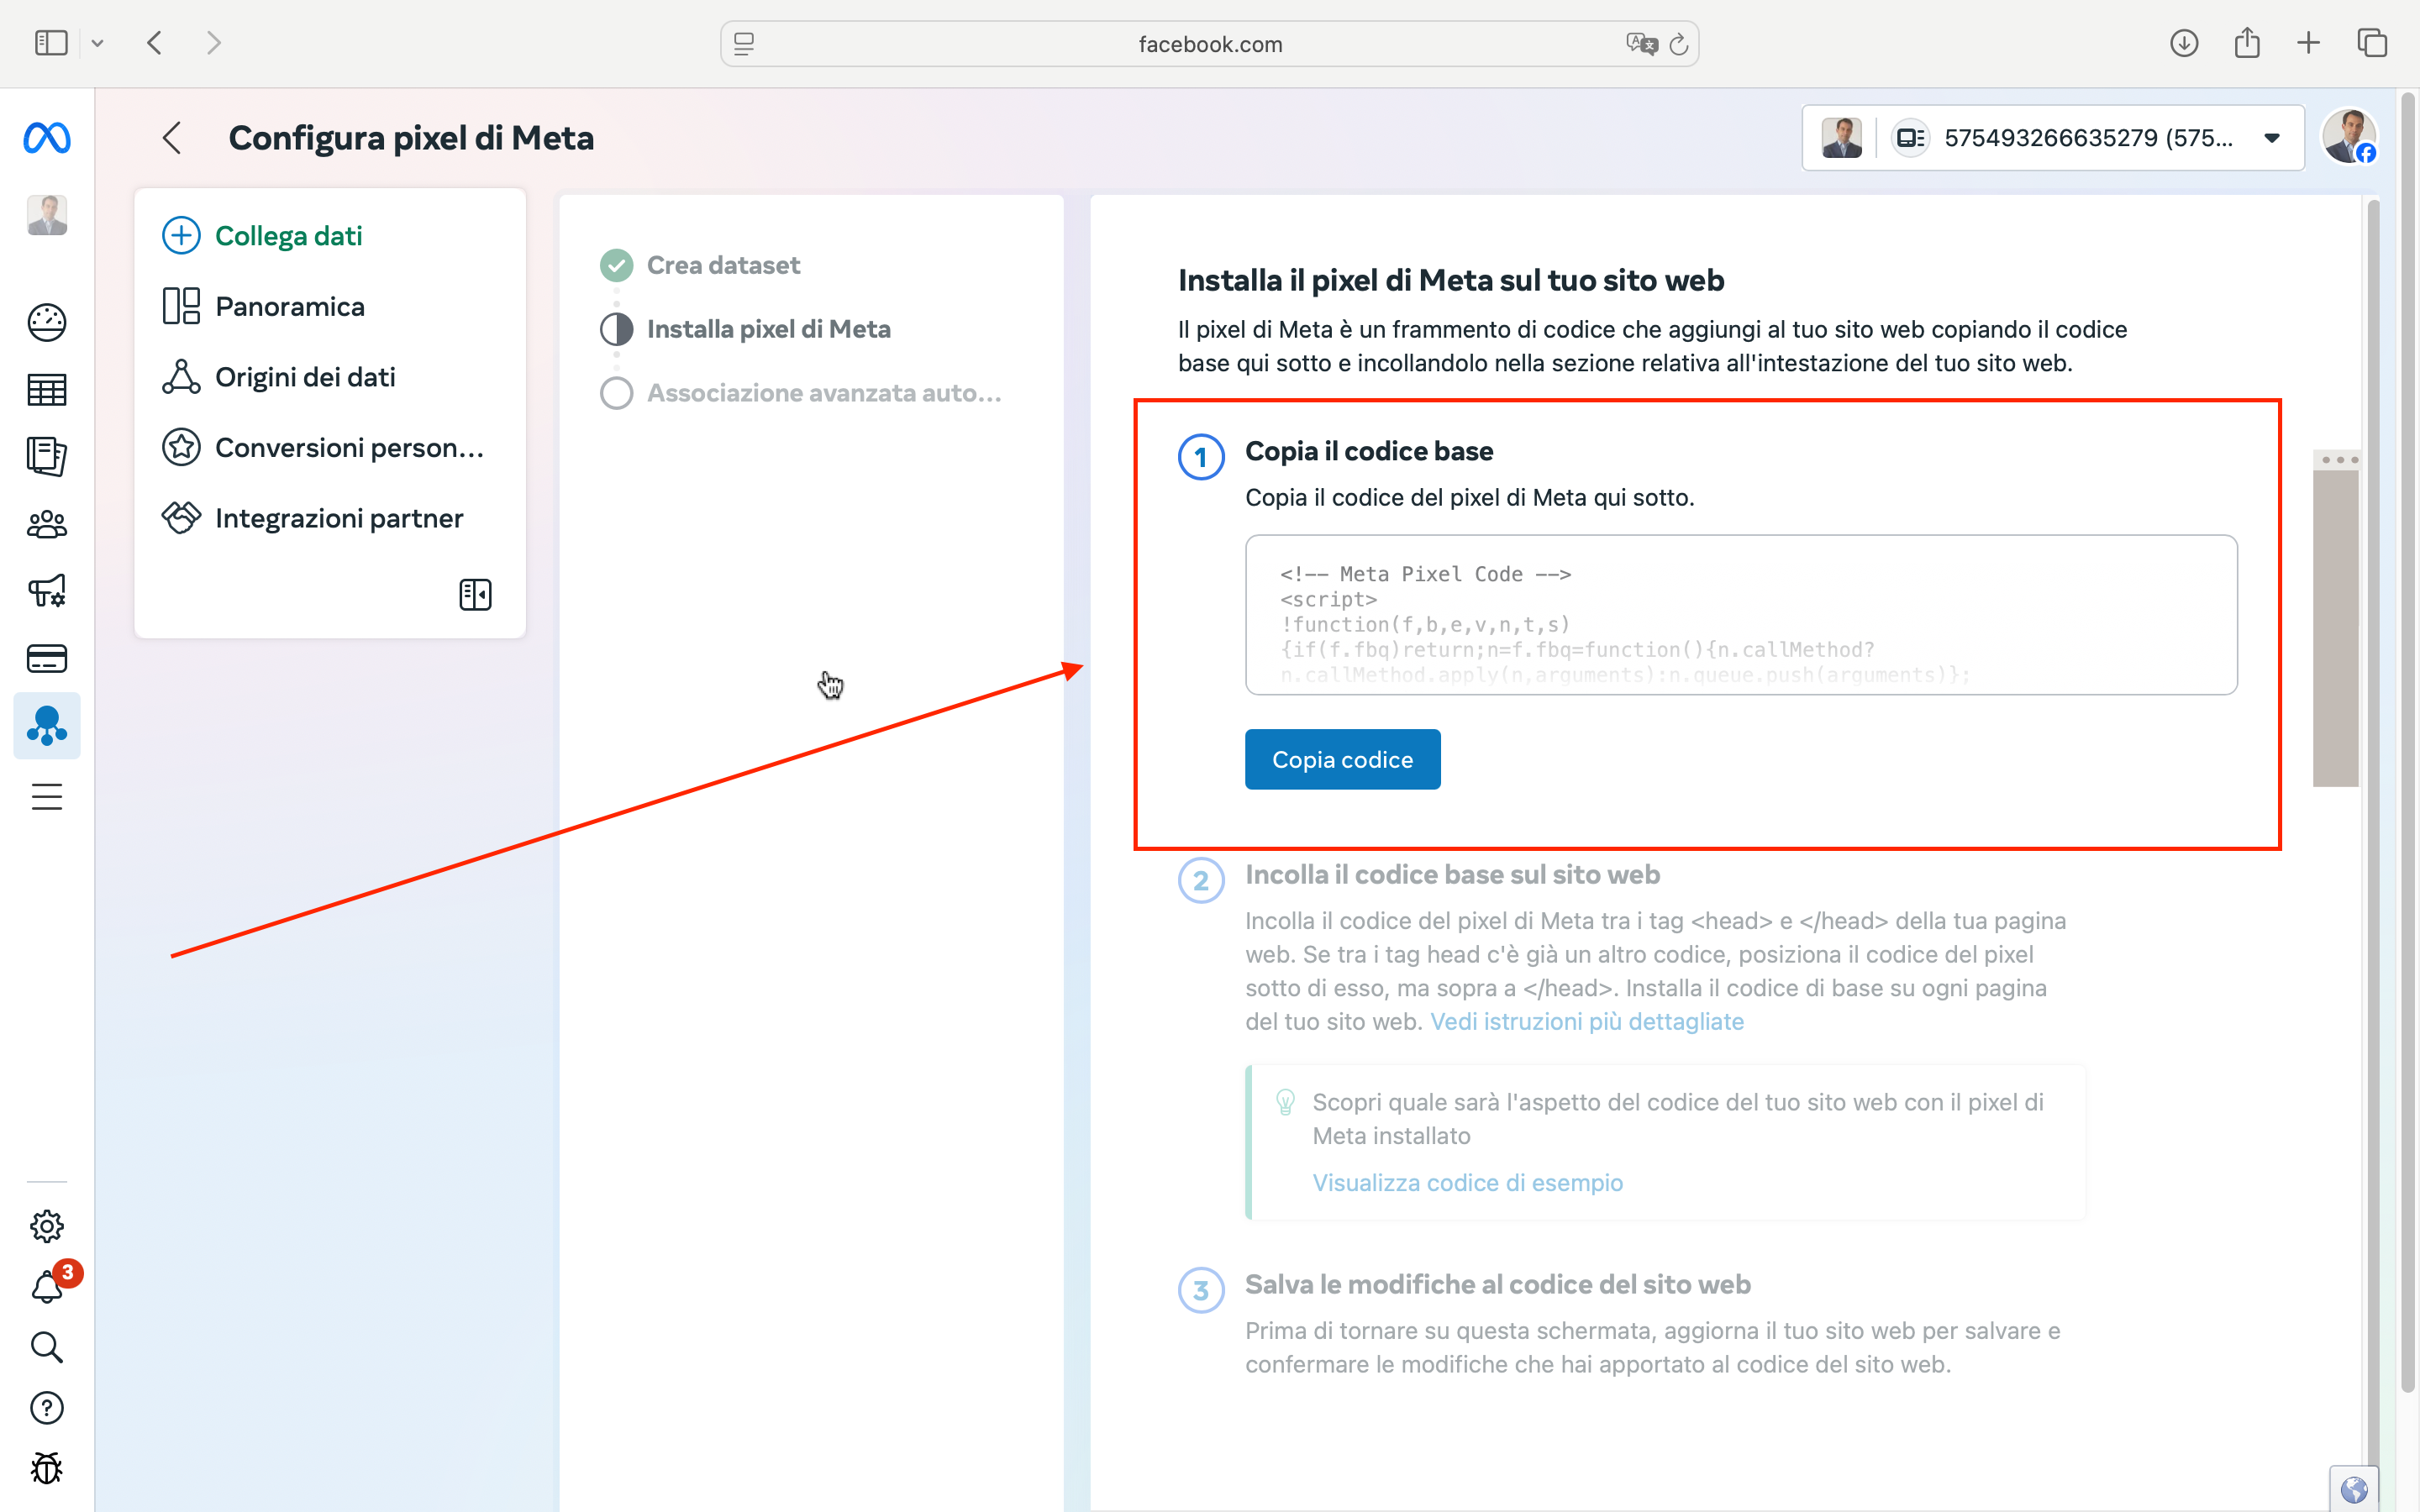This screenshot has width=2420, height=1512.
Task: Open the billing card icon
Action: click(x=47, y=659)
